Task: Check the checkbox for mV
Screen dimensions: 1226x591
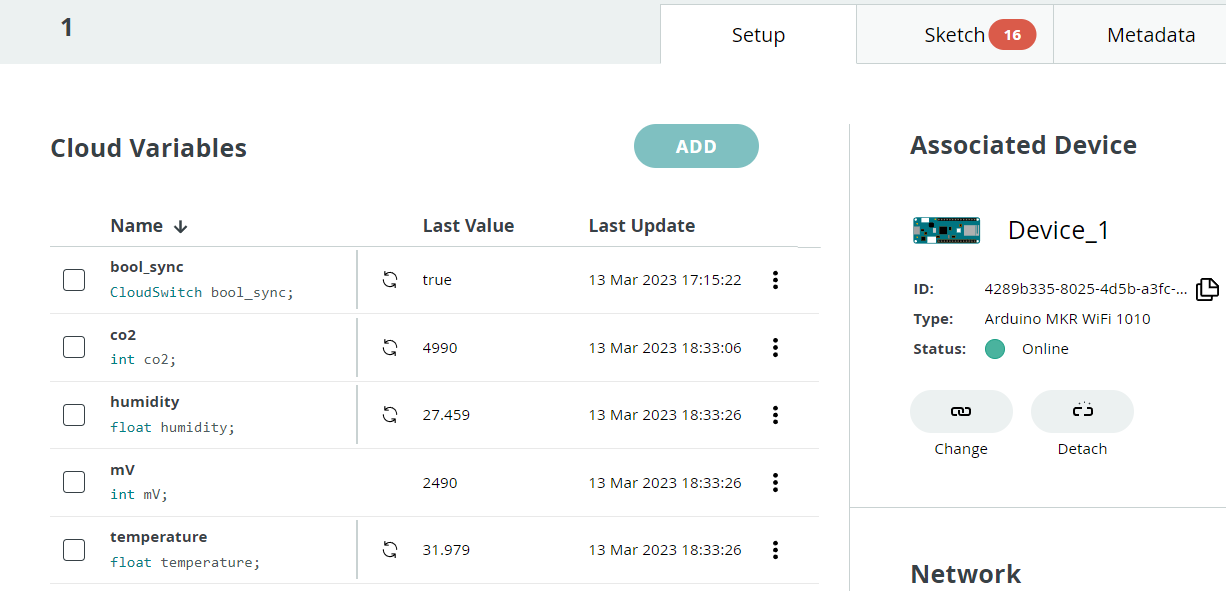Action: click(74, 481)
